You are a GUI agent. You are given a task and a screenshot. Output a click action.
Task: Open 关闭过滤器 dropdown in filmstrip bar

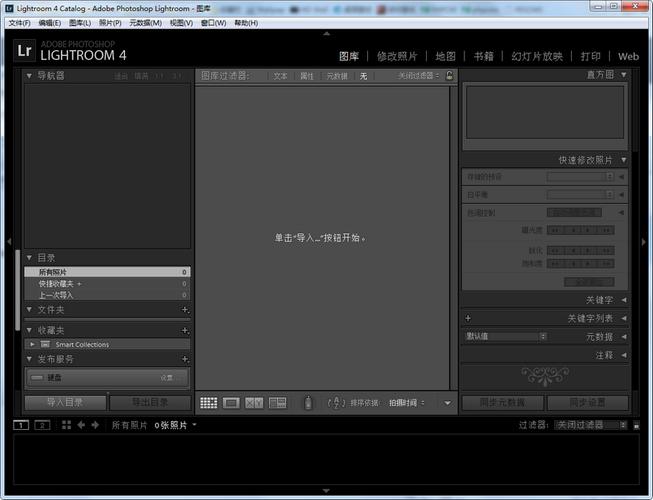tap(591, 425)
